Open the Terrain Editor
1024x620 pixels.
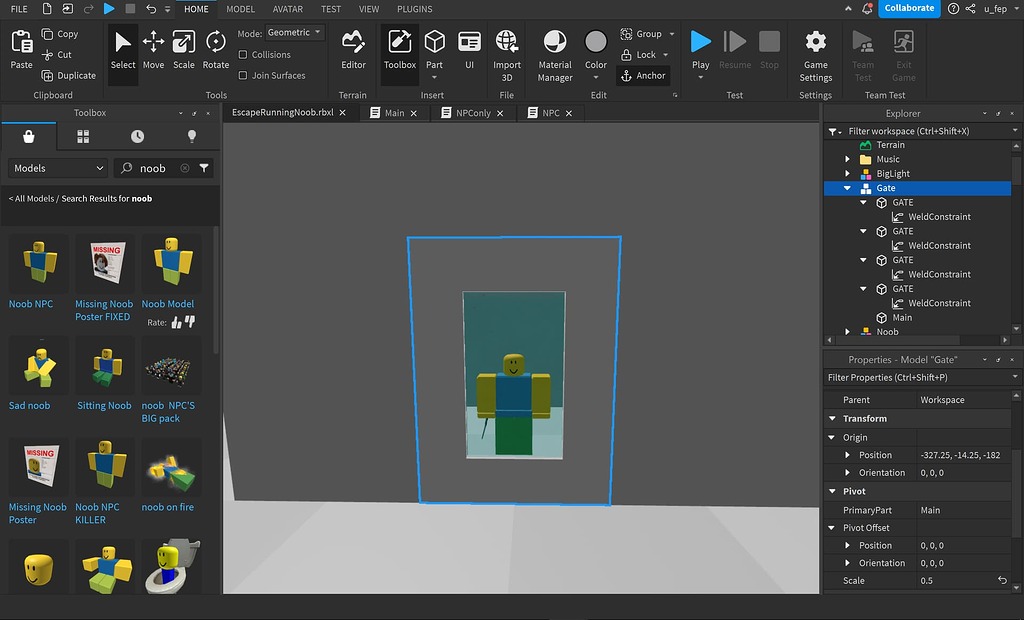click(353, 50)
